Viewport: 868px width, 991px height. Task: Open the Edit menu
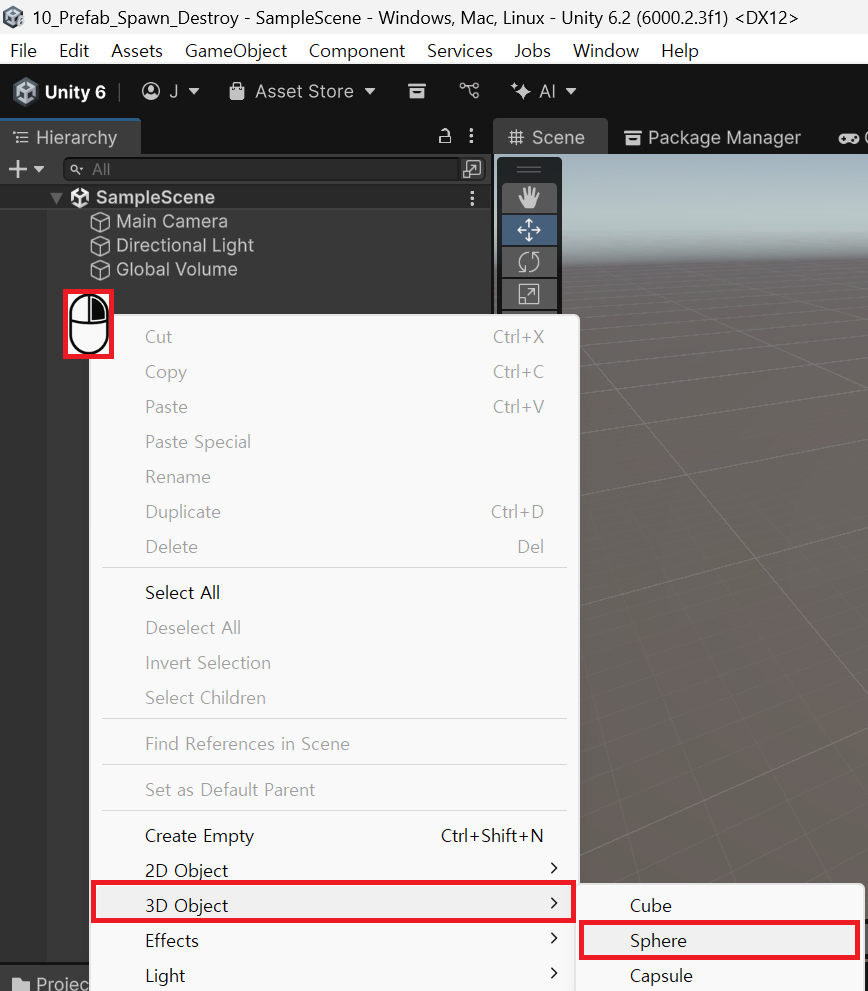74,51
